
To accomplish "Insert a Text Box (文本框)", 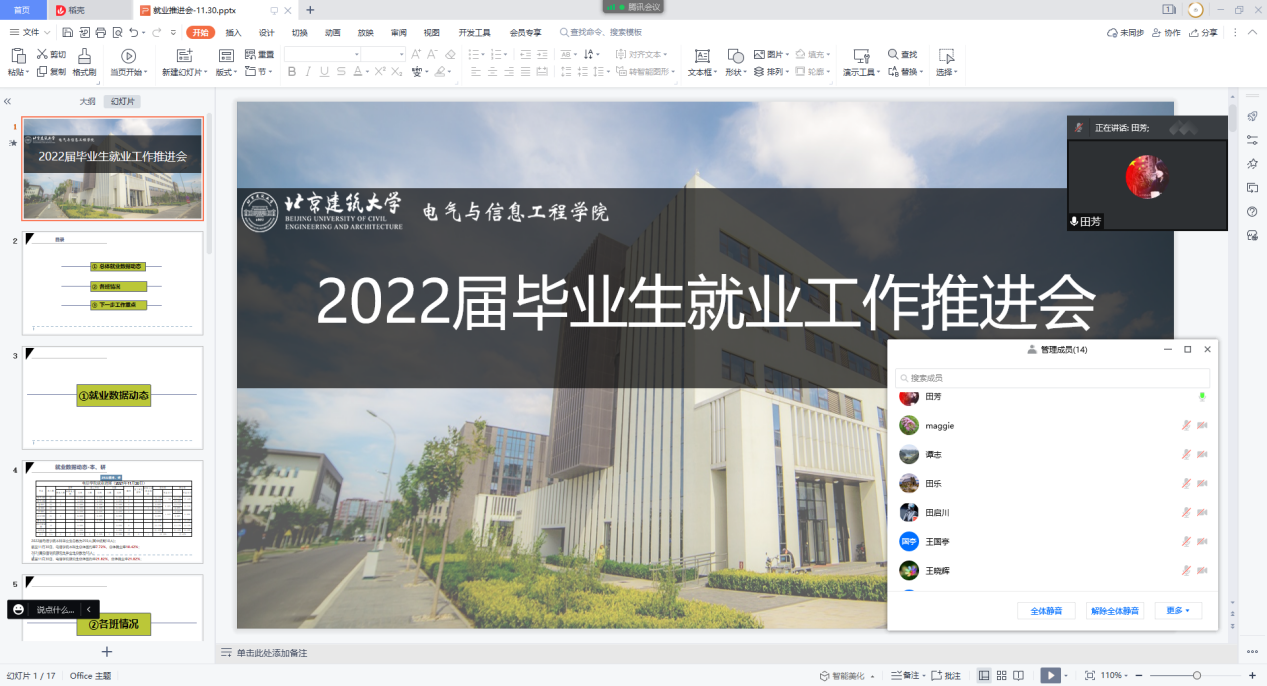I will [702, 56].
